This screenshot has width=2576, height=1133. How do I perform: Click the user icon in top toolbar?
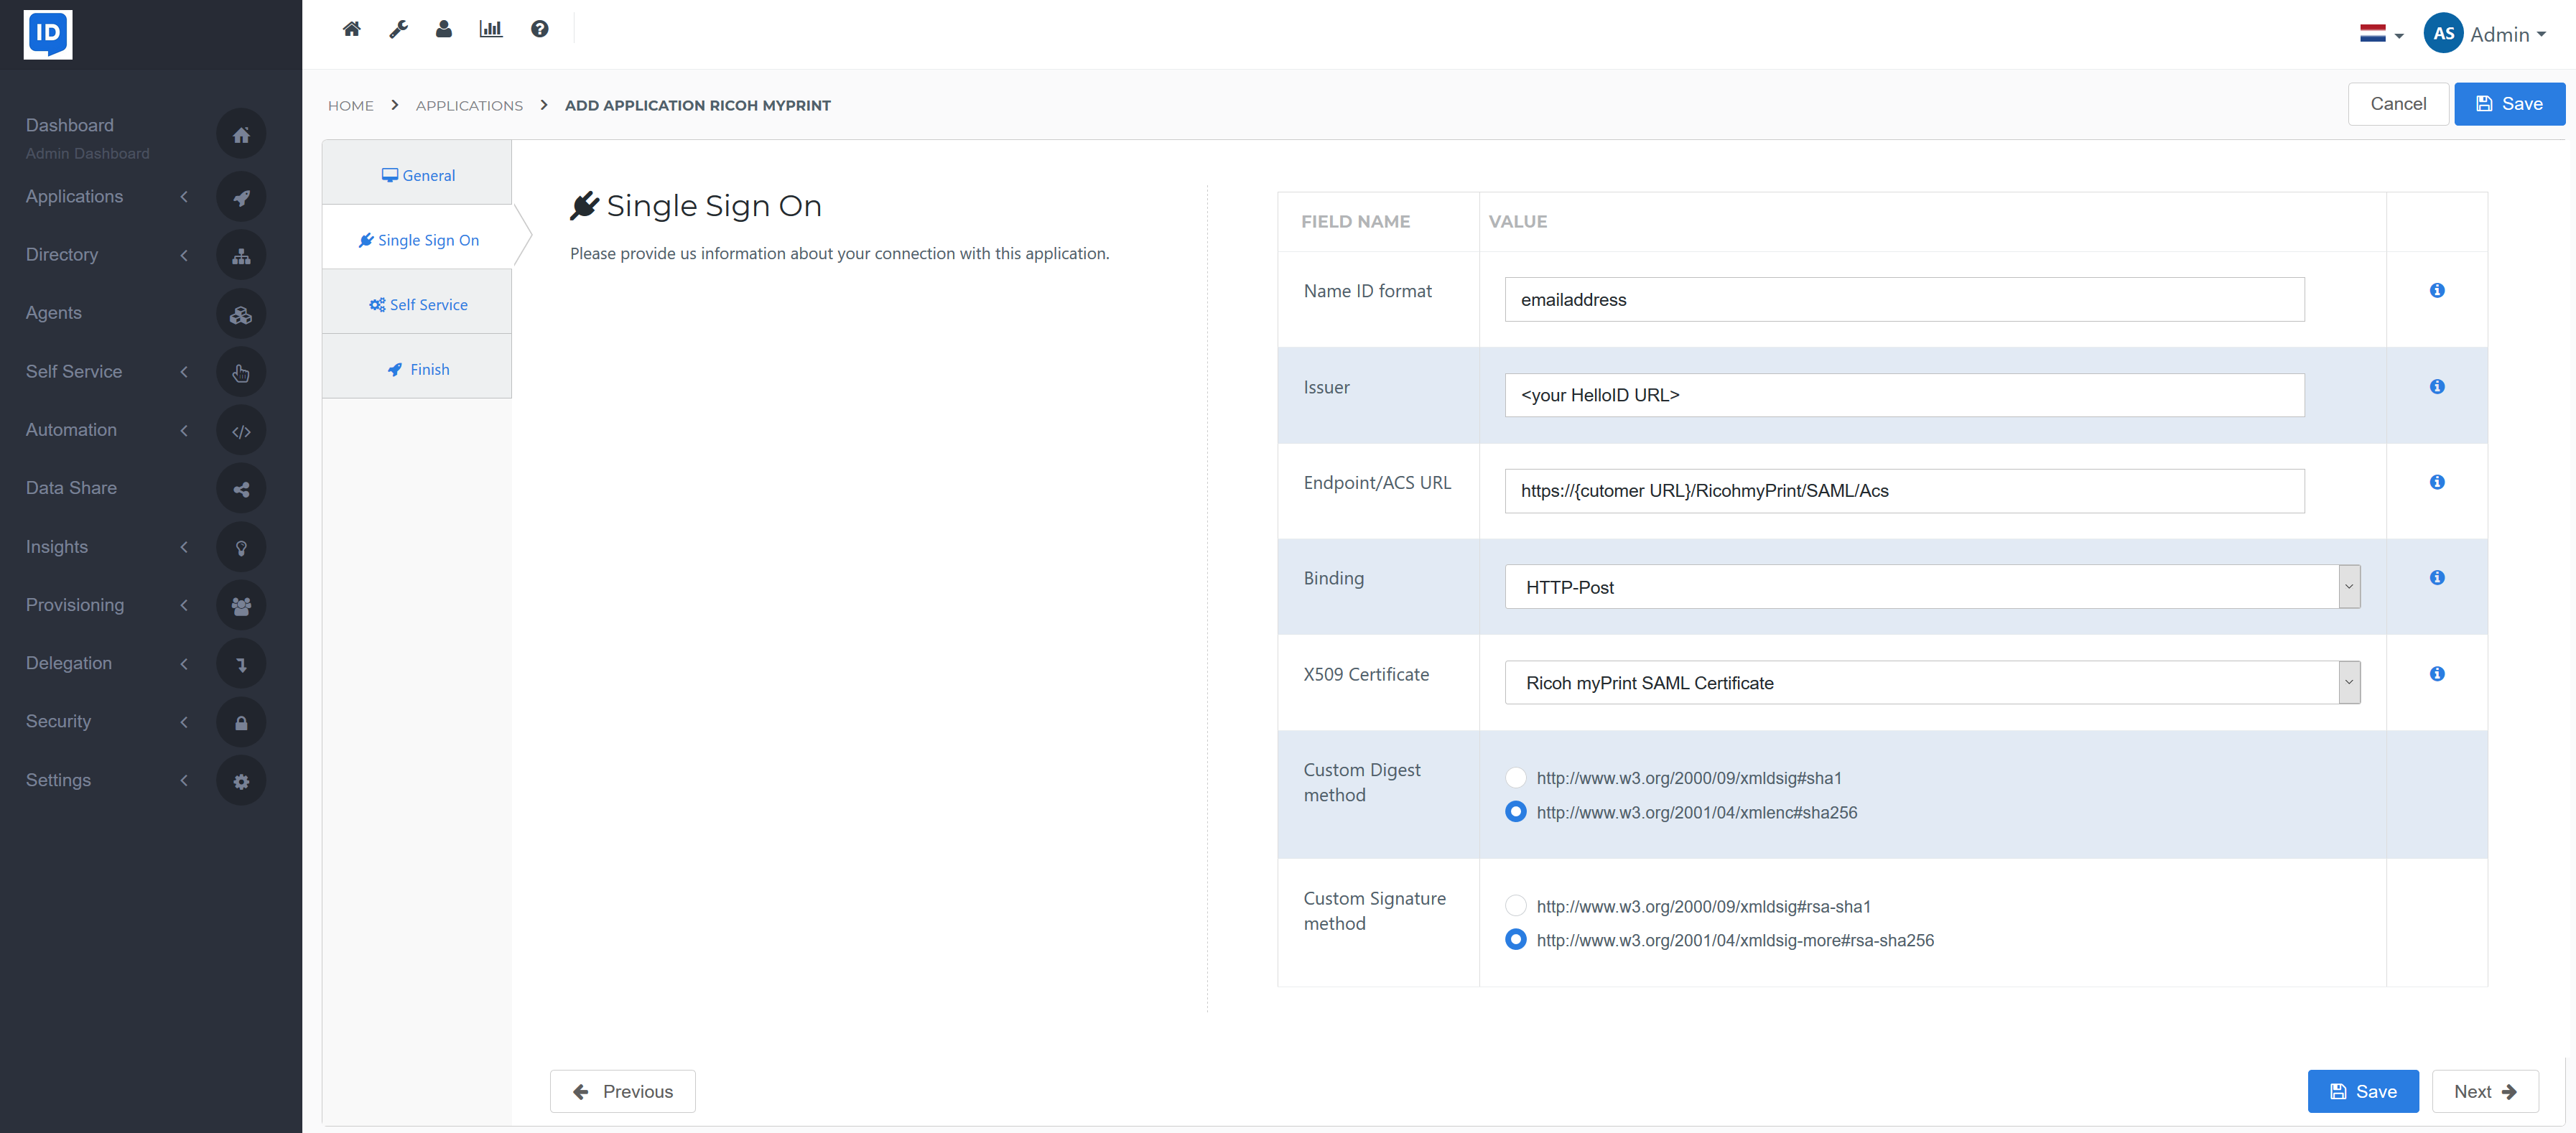coord(444,29)
